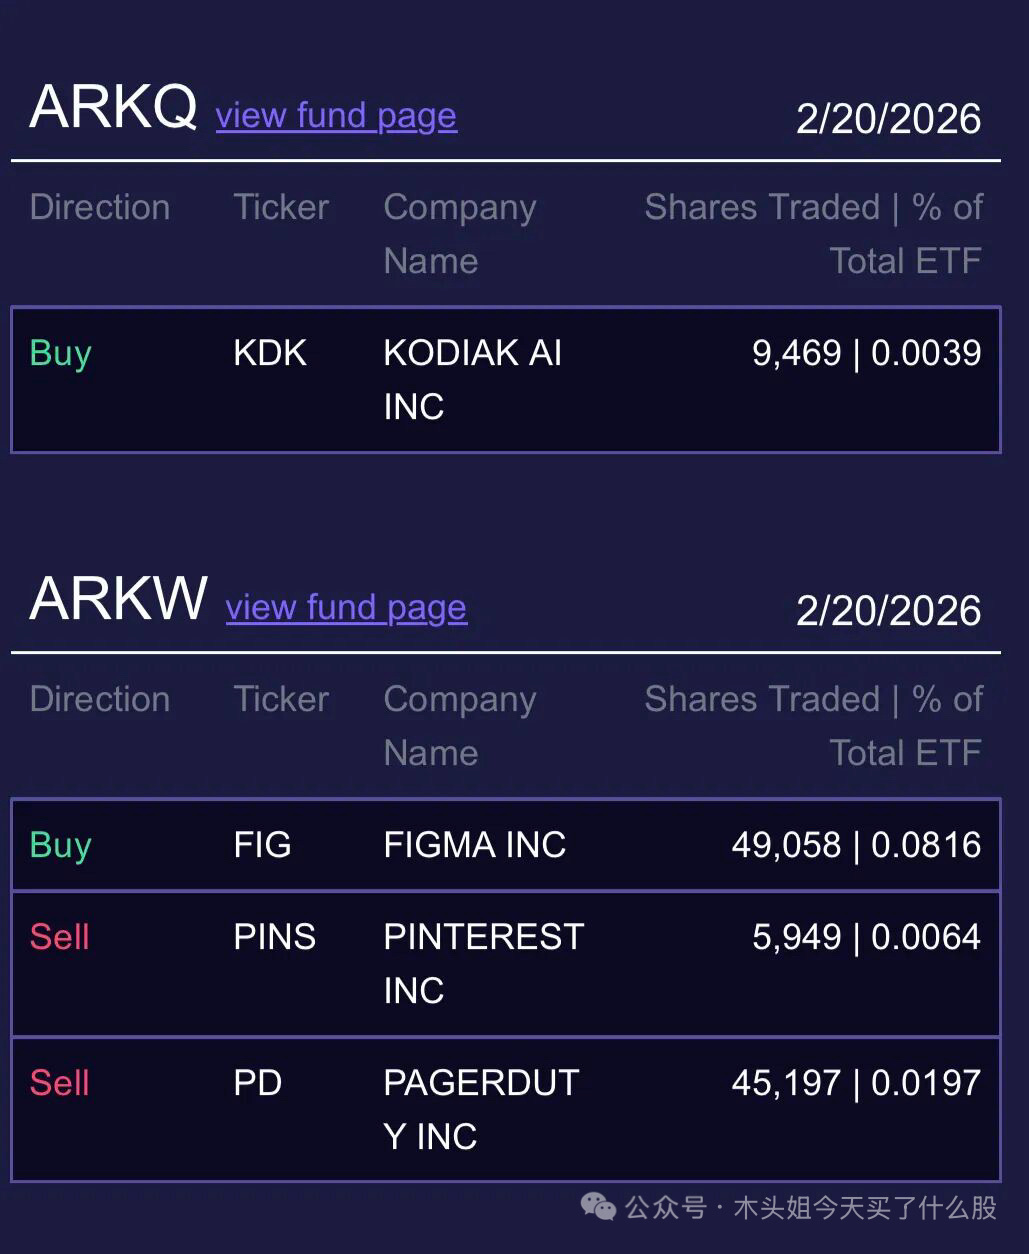Image resolution: width=1029 pixels, height=1254 pixels.
Task: Select the FIG ticker cell
Action: click(262, 845)
